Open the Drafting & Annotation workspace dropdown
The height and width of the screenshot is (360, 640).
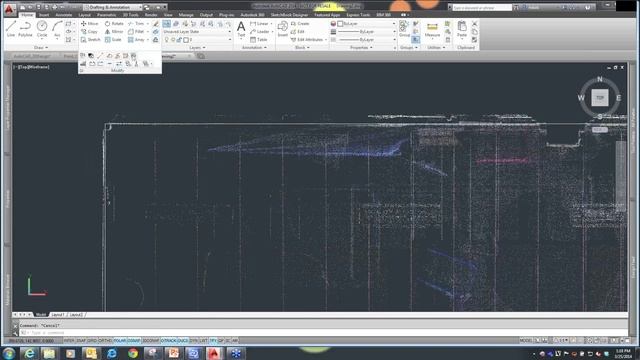click(113, 7)
